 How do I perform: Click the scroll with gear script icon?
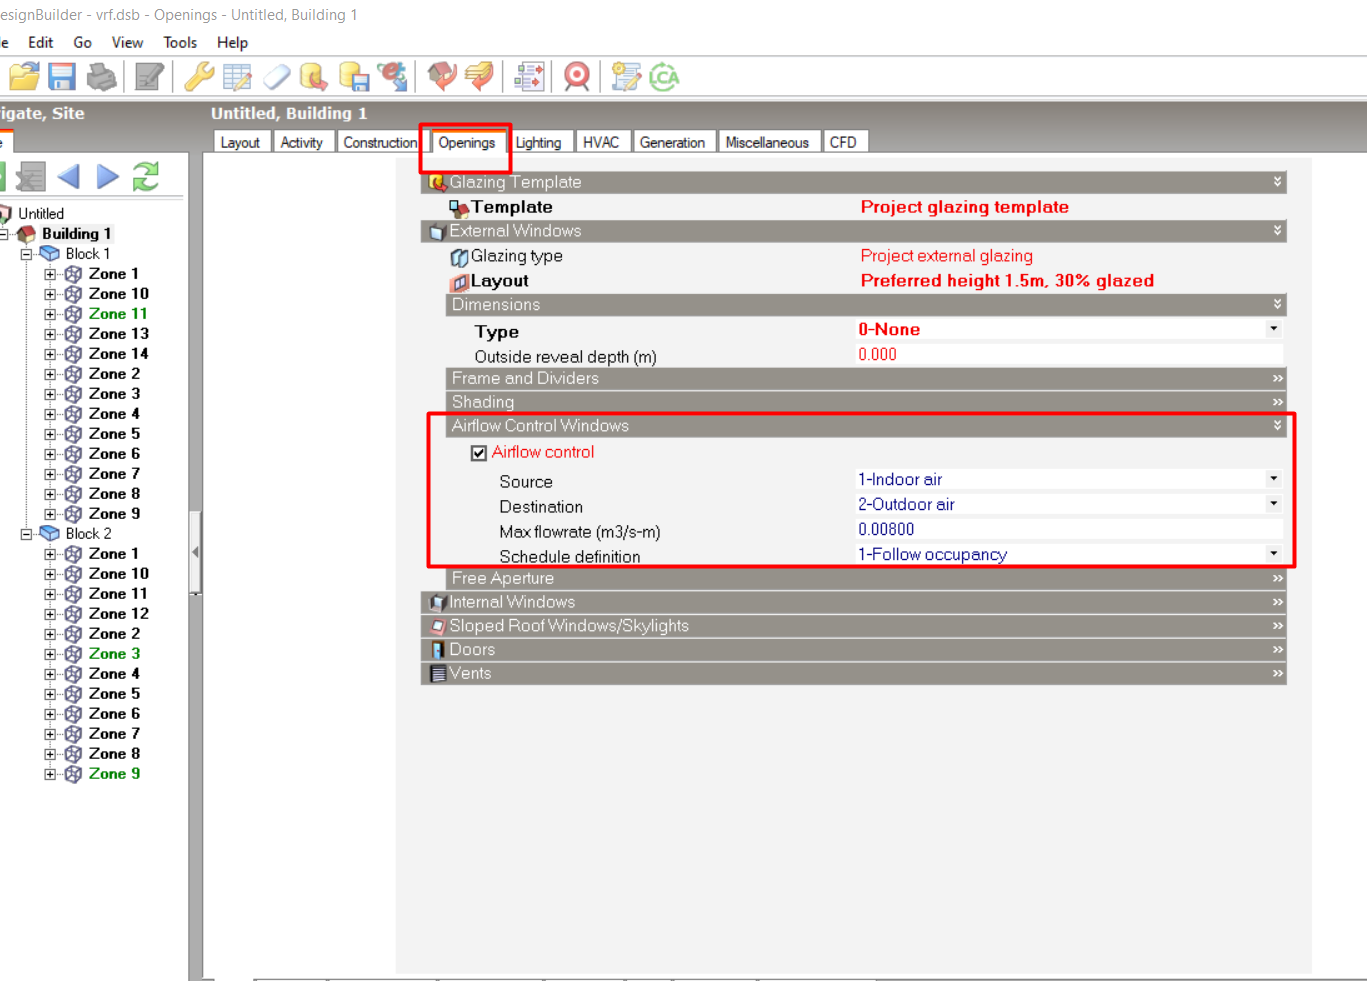coord(626,77)
